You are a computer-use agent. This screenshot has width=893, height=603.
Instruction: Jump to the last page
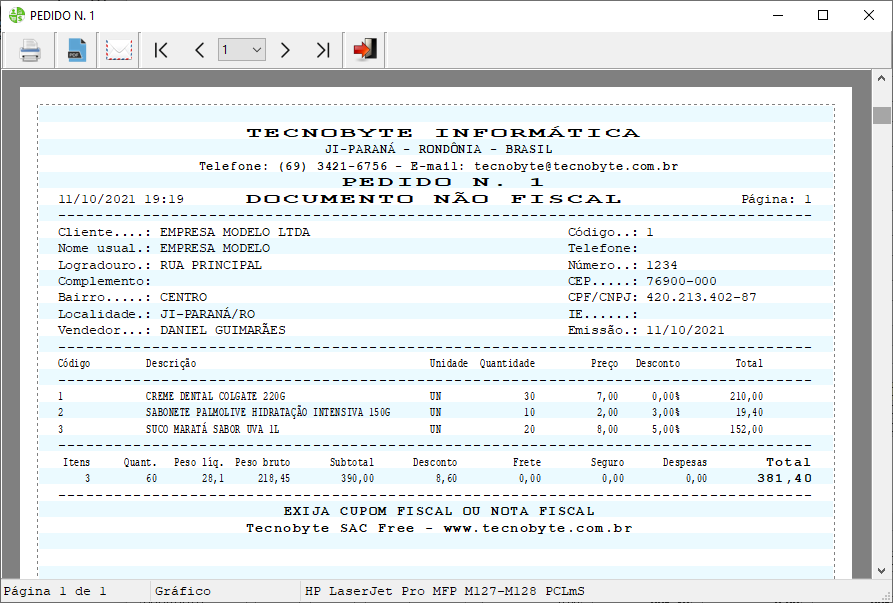click(322, 50)
